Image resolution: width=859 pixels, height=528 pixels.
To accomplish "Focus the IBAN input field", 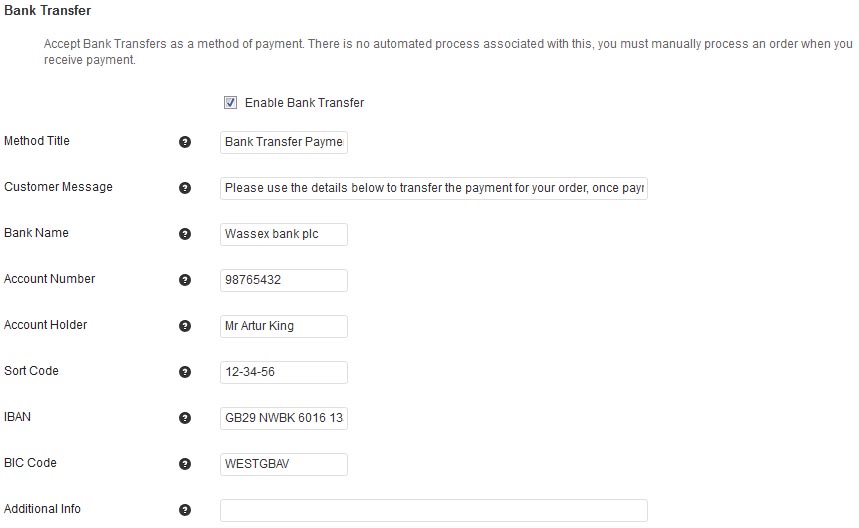I will 284,418.
